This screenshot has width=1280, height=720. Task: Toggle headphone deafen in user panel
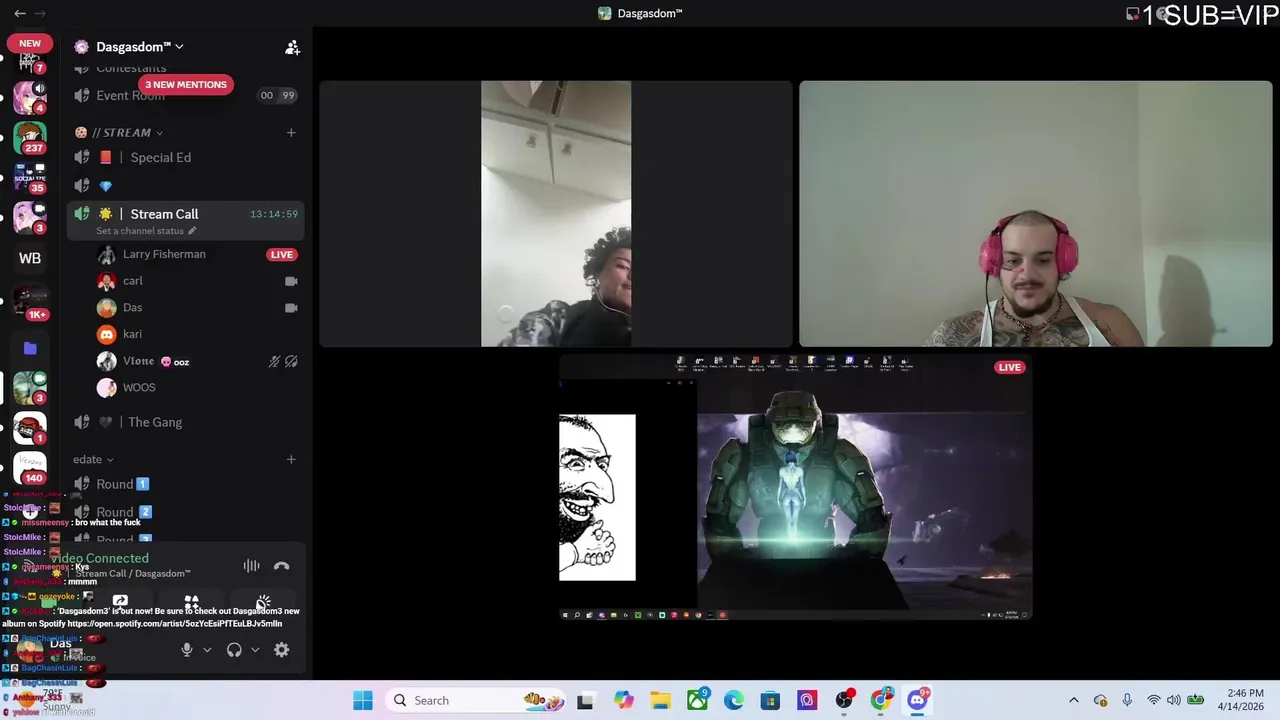(234, 650)
